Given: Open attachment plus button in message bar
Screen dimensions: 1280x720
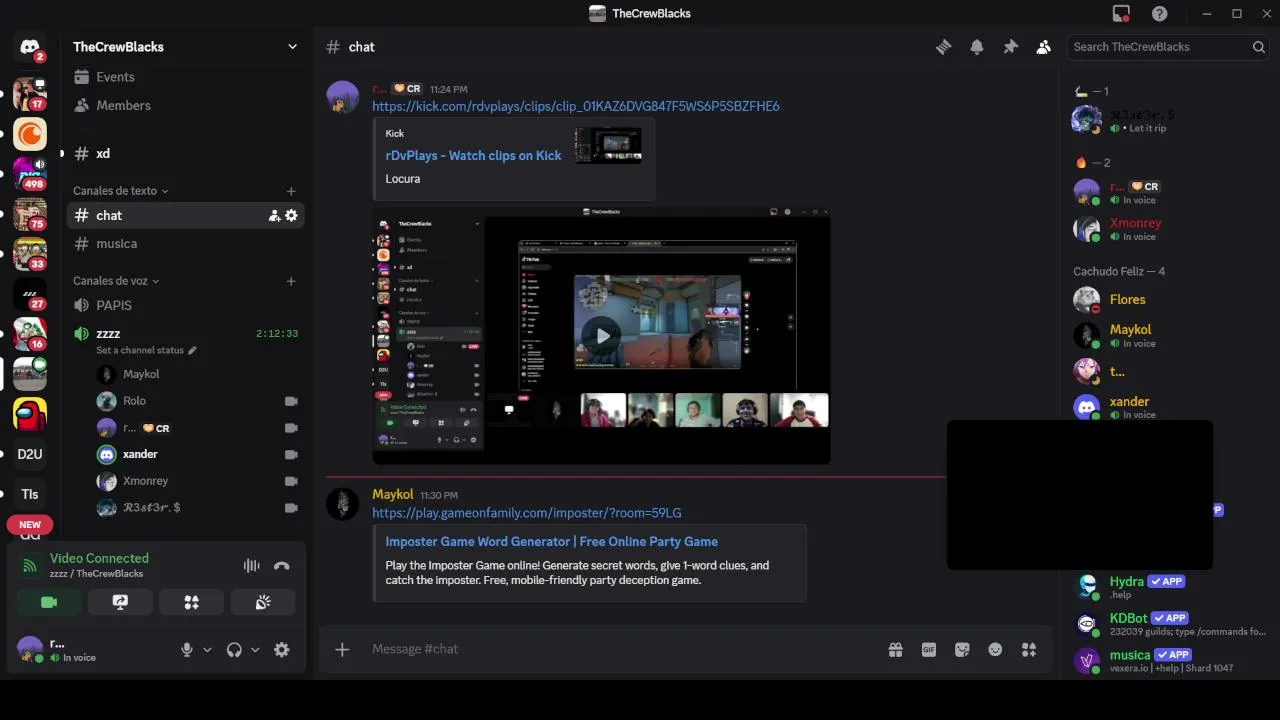Looking at the screenshot, I should pos(342,650).
